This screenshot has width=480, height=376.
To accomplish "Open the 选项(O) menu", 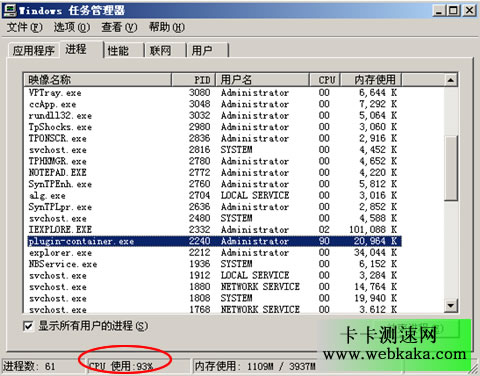I will 72,27.
